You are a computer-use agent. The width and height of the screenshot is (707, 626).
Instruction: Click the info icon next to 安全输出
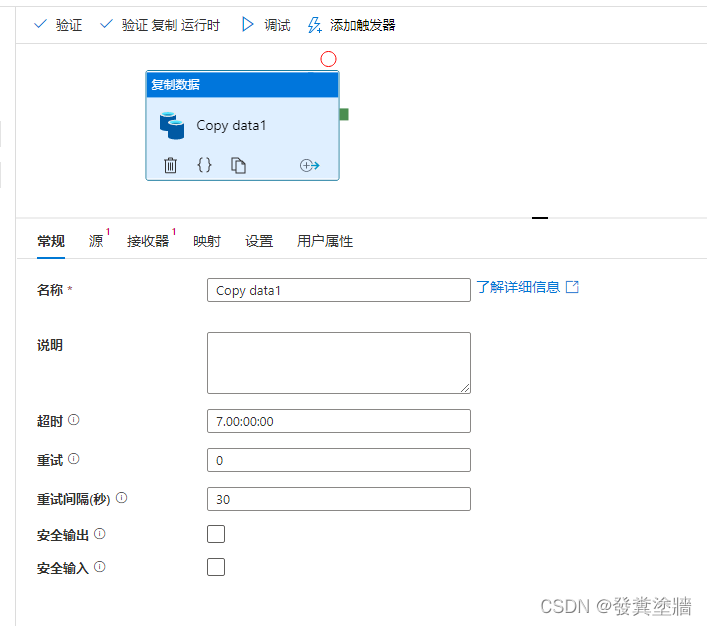pos(100,534)
